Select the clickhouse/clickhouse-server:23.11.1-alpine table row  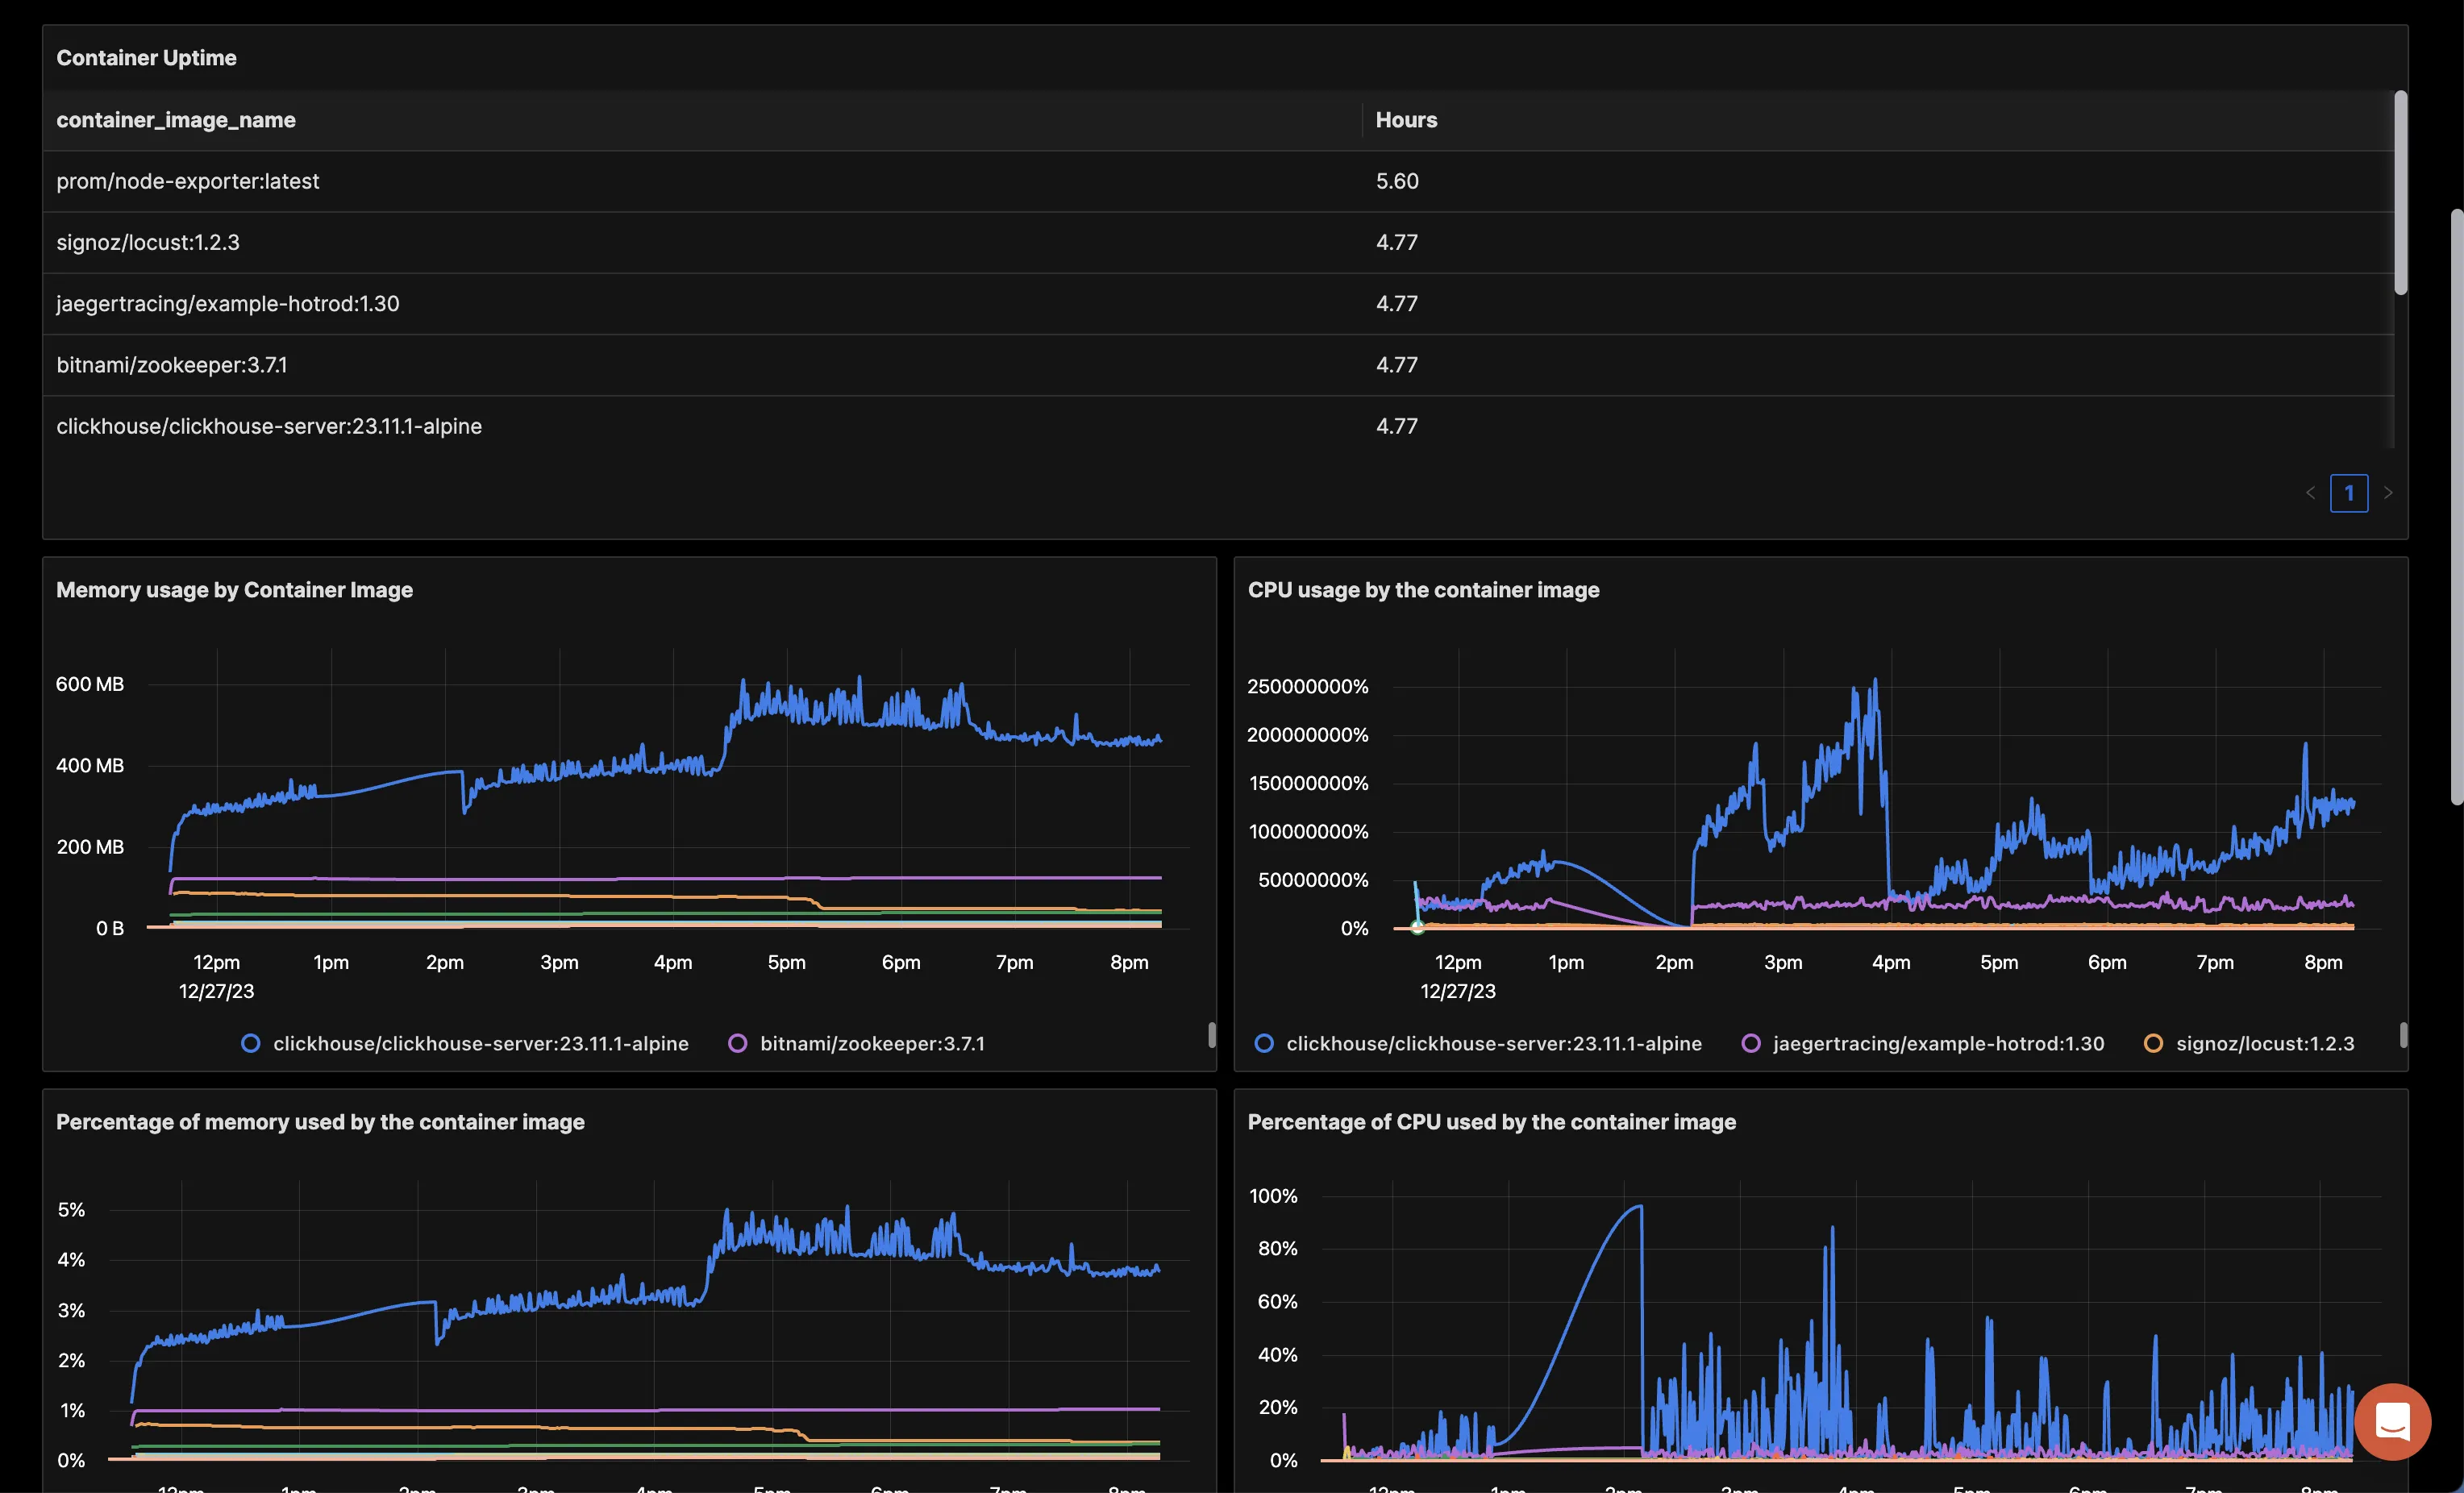pos(1218,426)
